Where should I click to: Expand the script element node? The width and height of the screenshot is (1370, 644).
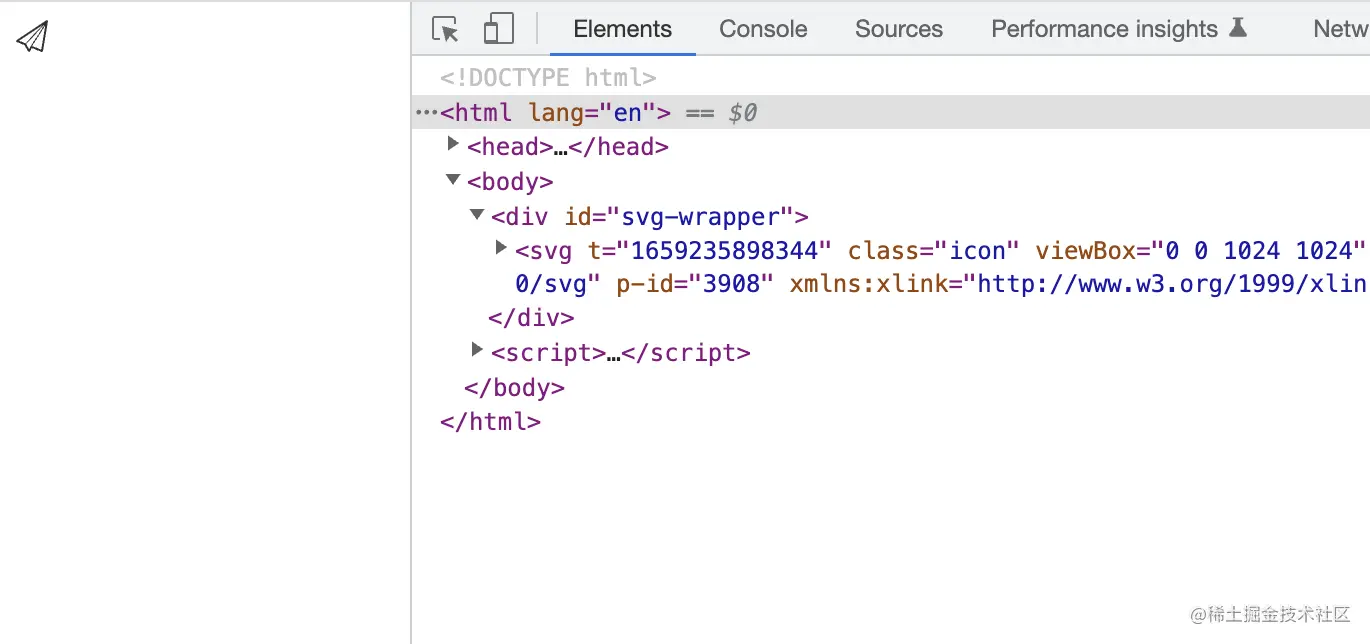477,350
